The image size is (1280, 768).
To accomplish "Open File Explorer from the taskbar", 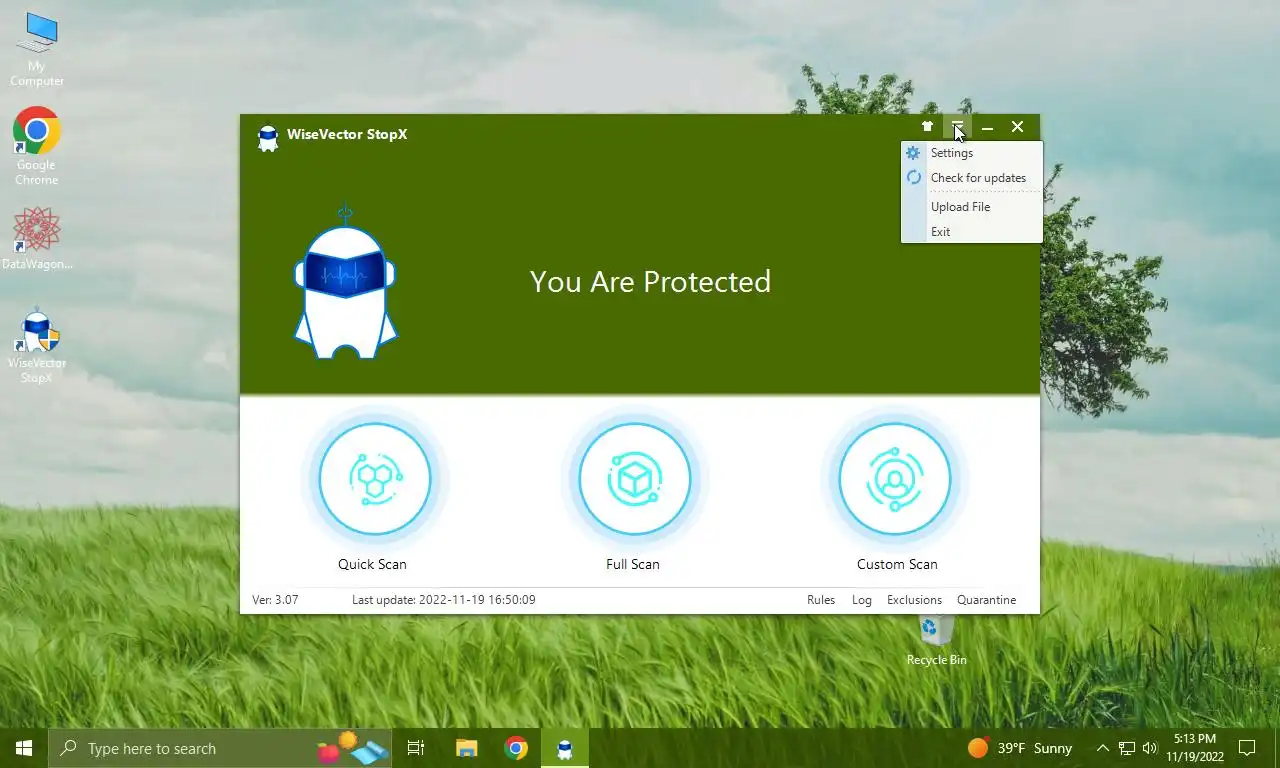I will coord(467,748).
